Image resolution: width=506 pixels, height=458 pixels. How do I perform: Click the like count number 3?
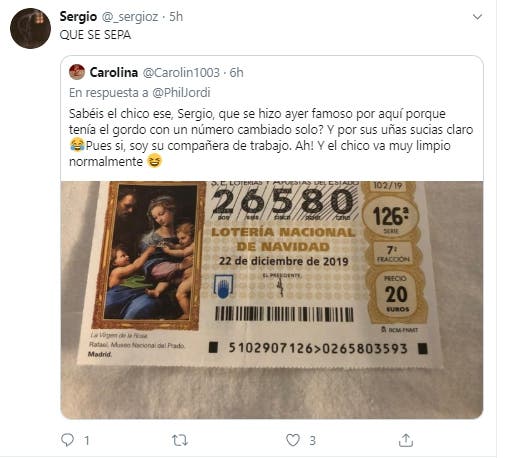[312, 441]
